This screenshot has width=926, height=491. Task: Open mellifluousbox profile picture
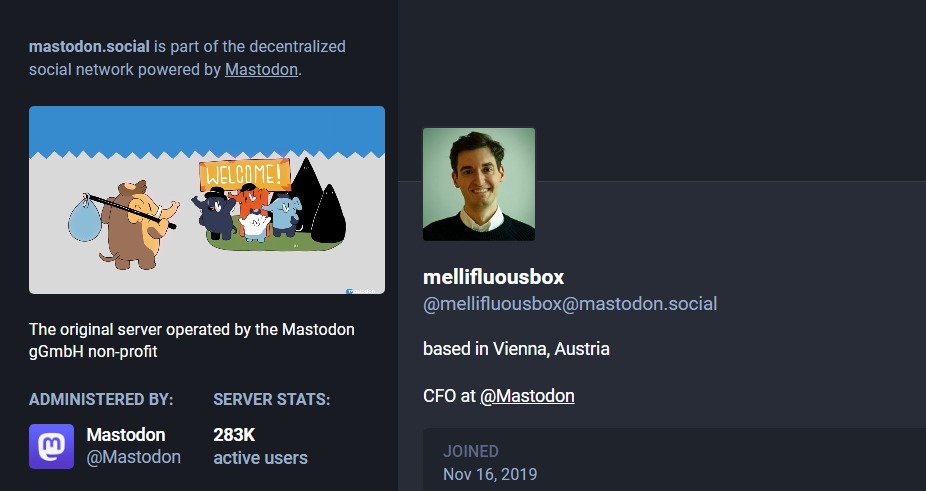479,184
